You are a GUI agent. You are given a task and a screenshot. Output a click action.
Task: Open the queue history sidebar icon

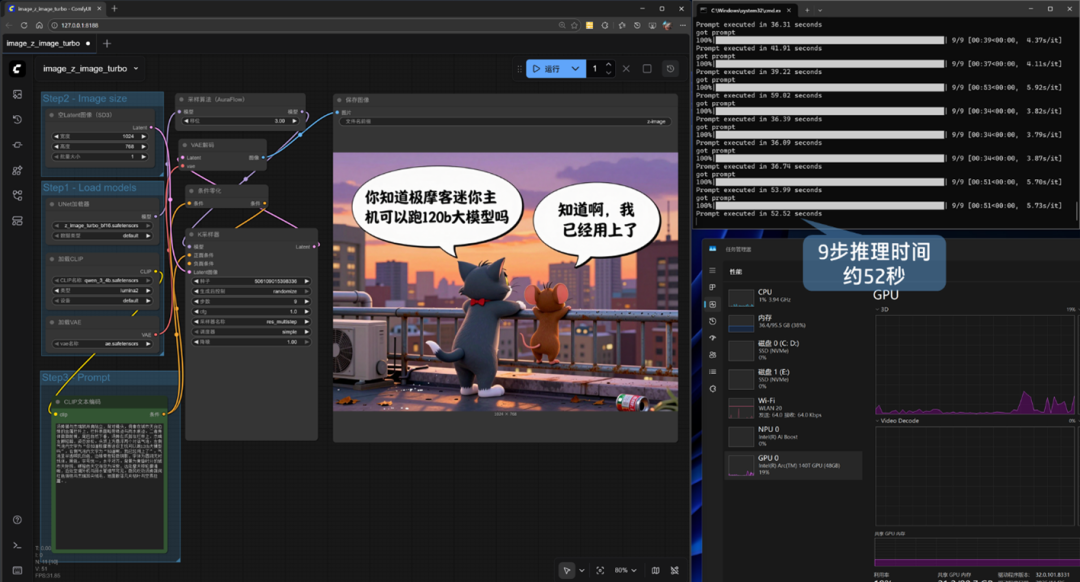pyautogui.click(x=17, y=120)
